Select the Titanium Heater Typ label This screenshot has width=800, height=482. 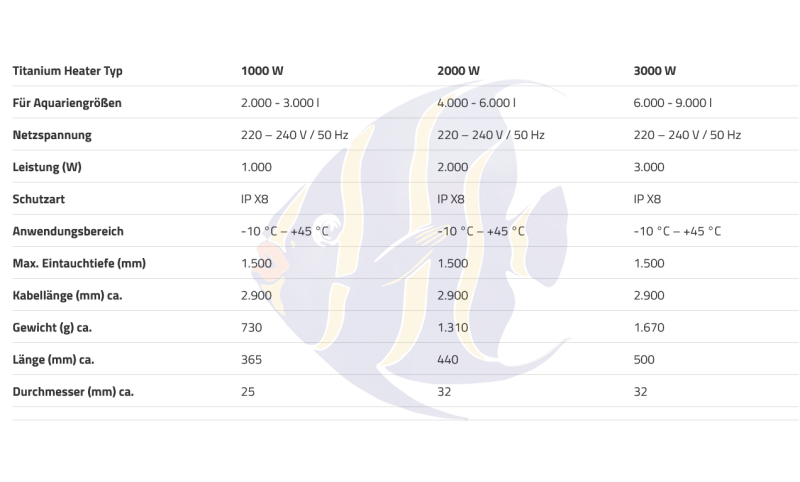tap(67, 71)
